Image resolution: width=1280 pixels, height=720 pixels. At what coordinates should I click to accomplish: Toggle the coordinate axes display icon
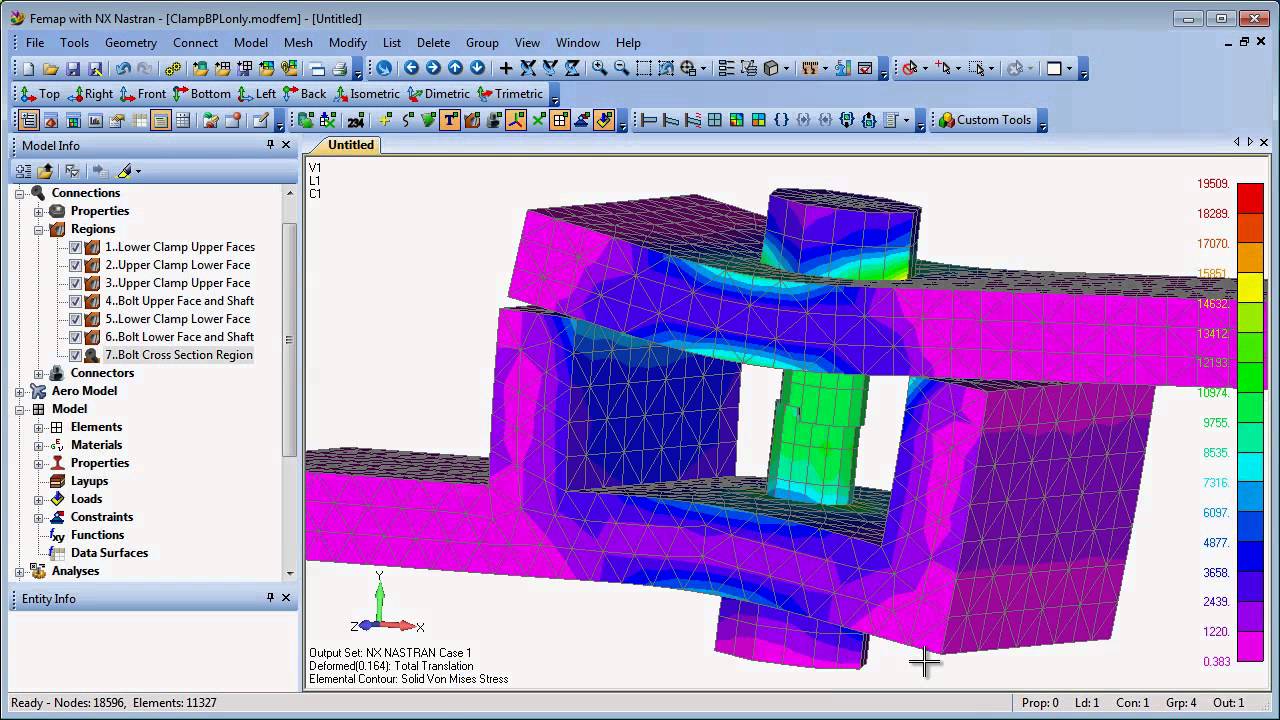pyautogui.click(x=516, y=120)
